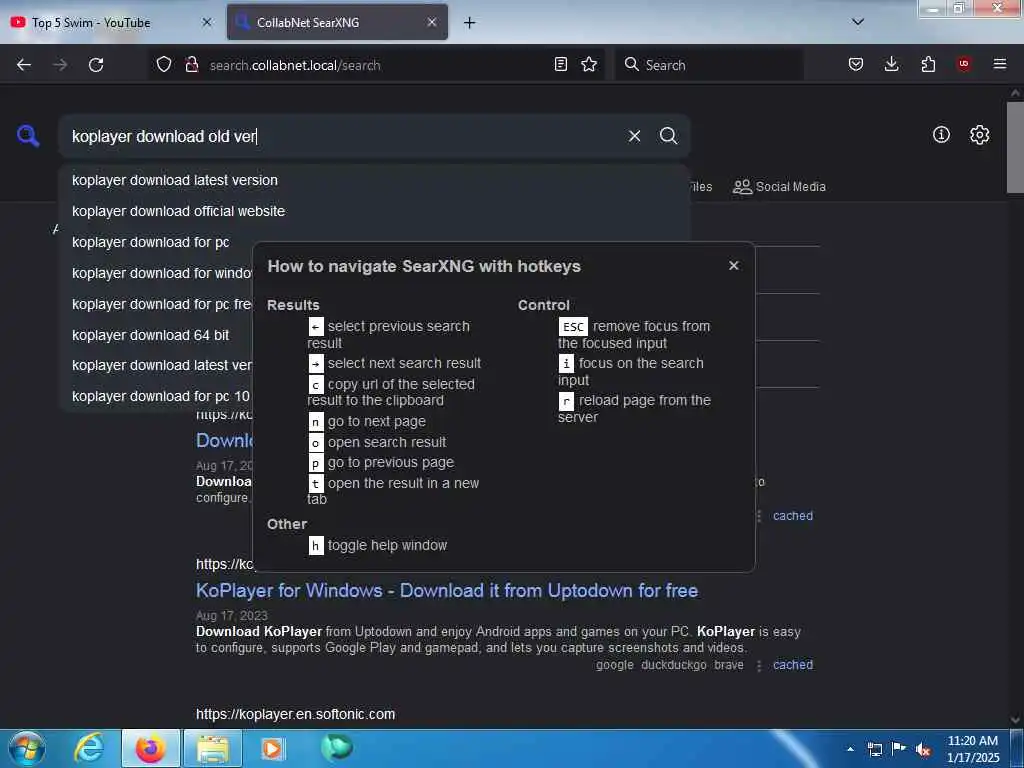
Task: Choose suggestion koplayer download 64 bit
Action: point(150,335)
